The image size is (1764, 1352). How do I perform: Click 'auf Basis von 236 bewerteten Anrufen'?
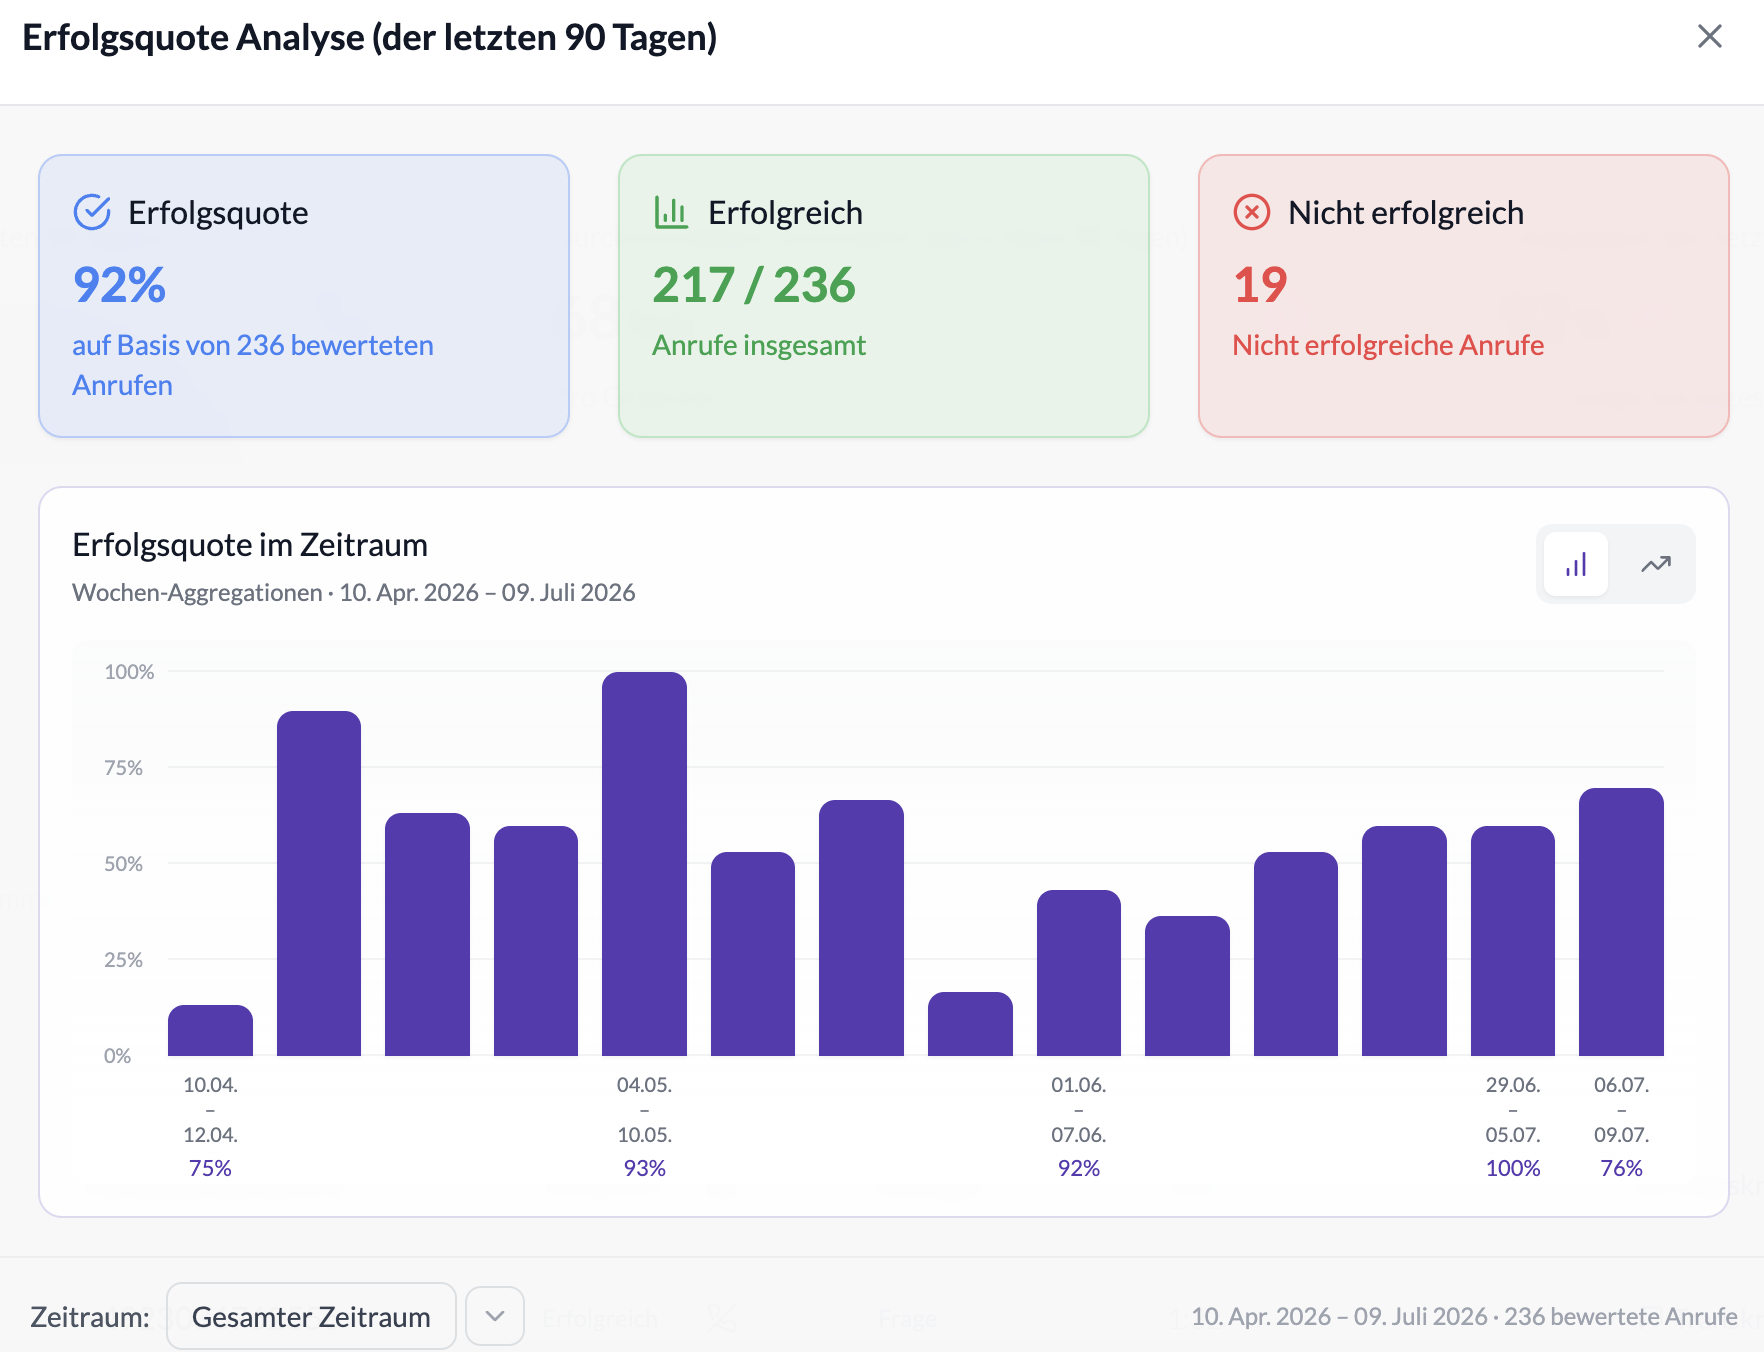(253, 365)
